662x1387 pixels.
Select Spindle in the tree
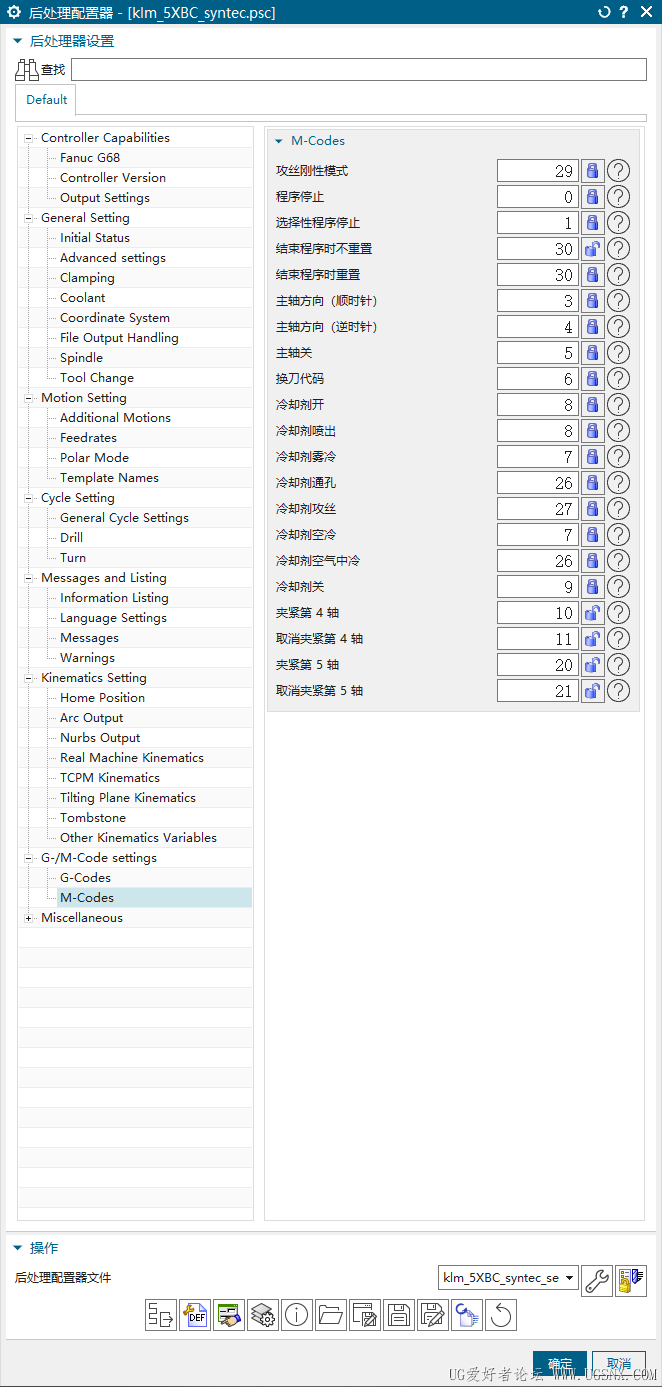tap(81, 358)
